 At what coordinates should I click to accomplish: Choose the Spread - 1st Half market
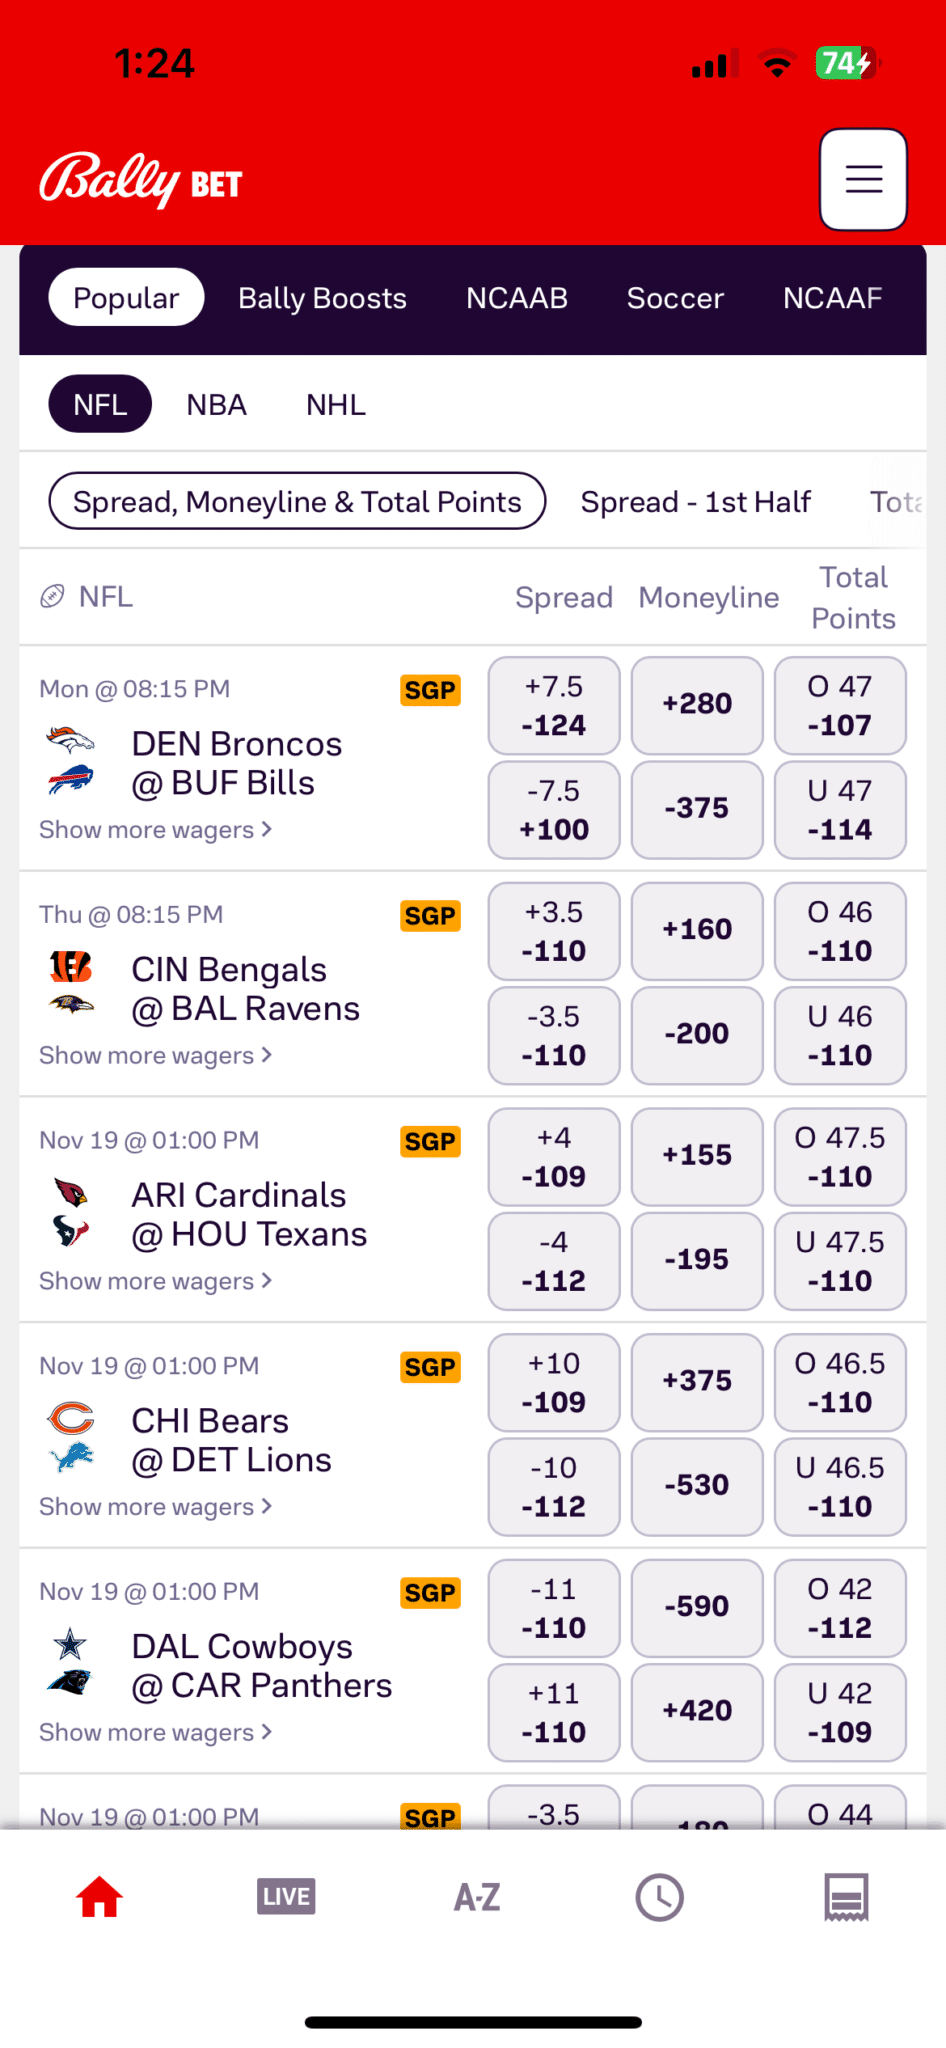tap(696, 501)
